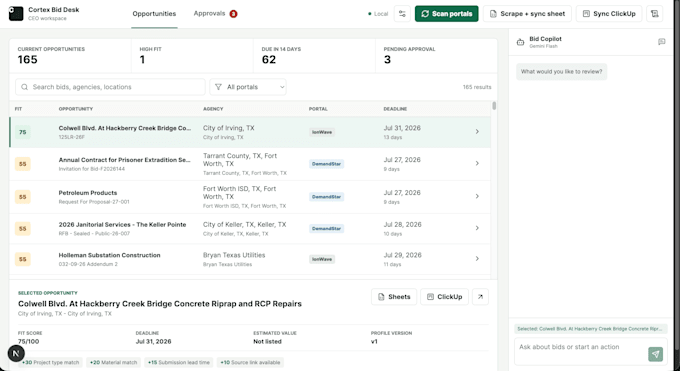Open Prisoner Extradition row chevron
Viewport: 680px width, 371px height.
point(477,164)
